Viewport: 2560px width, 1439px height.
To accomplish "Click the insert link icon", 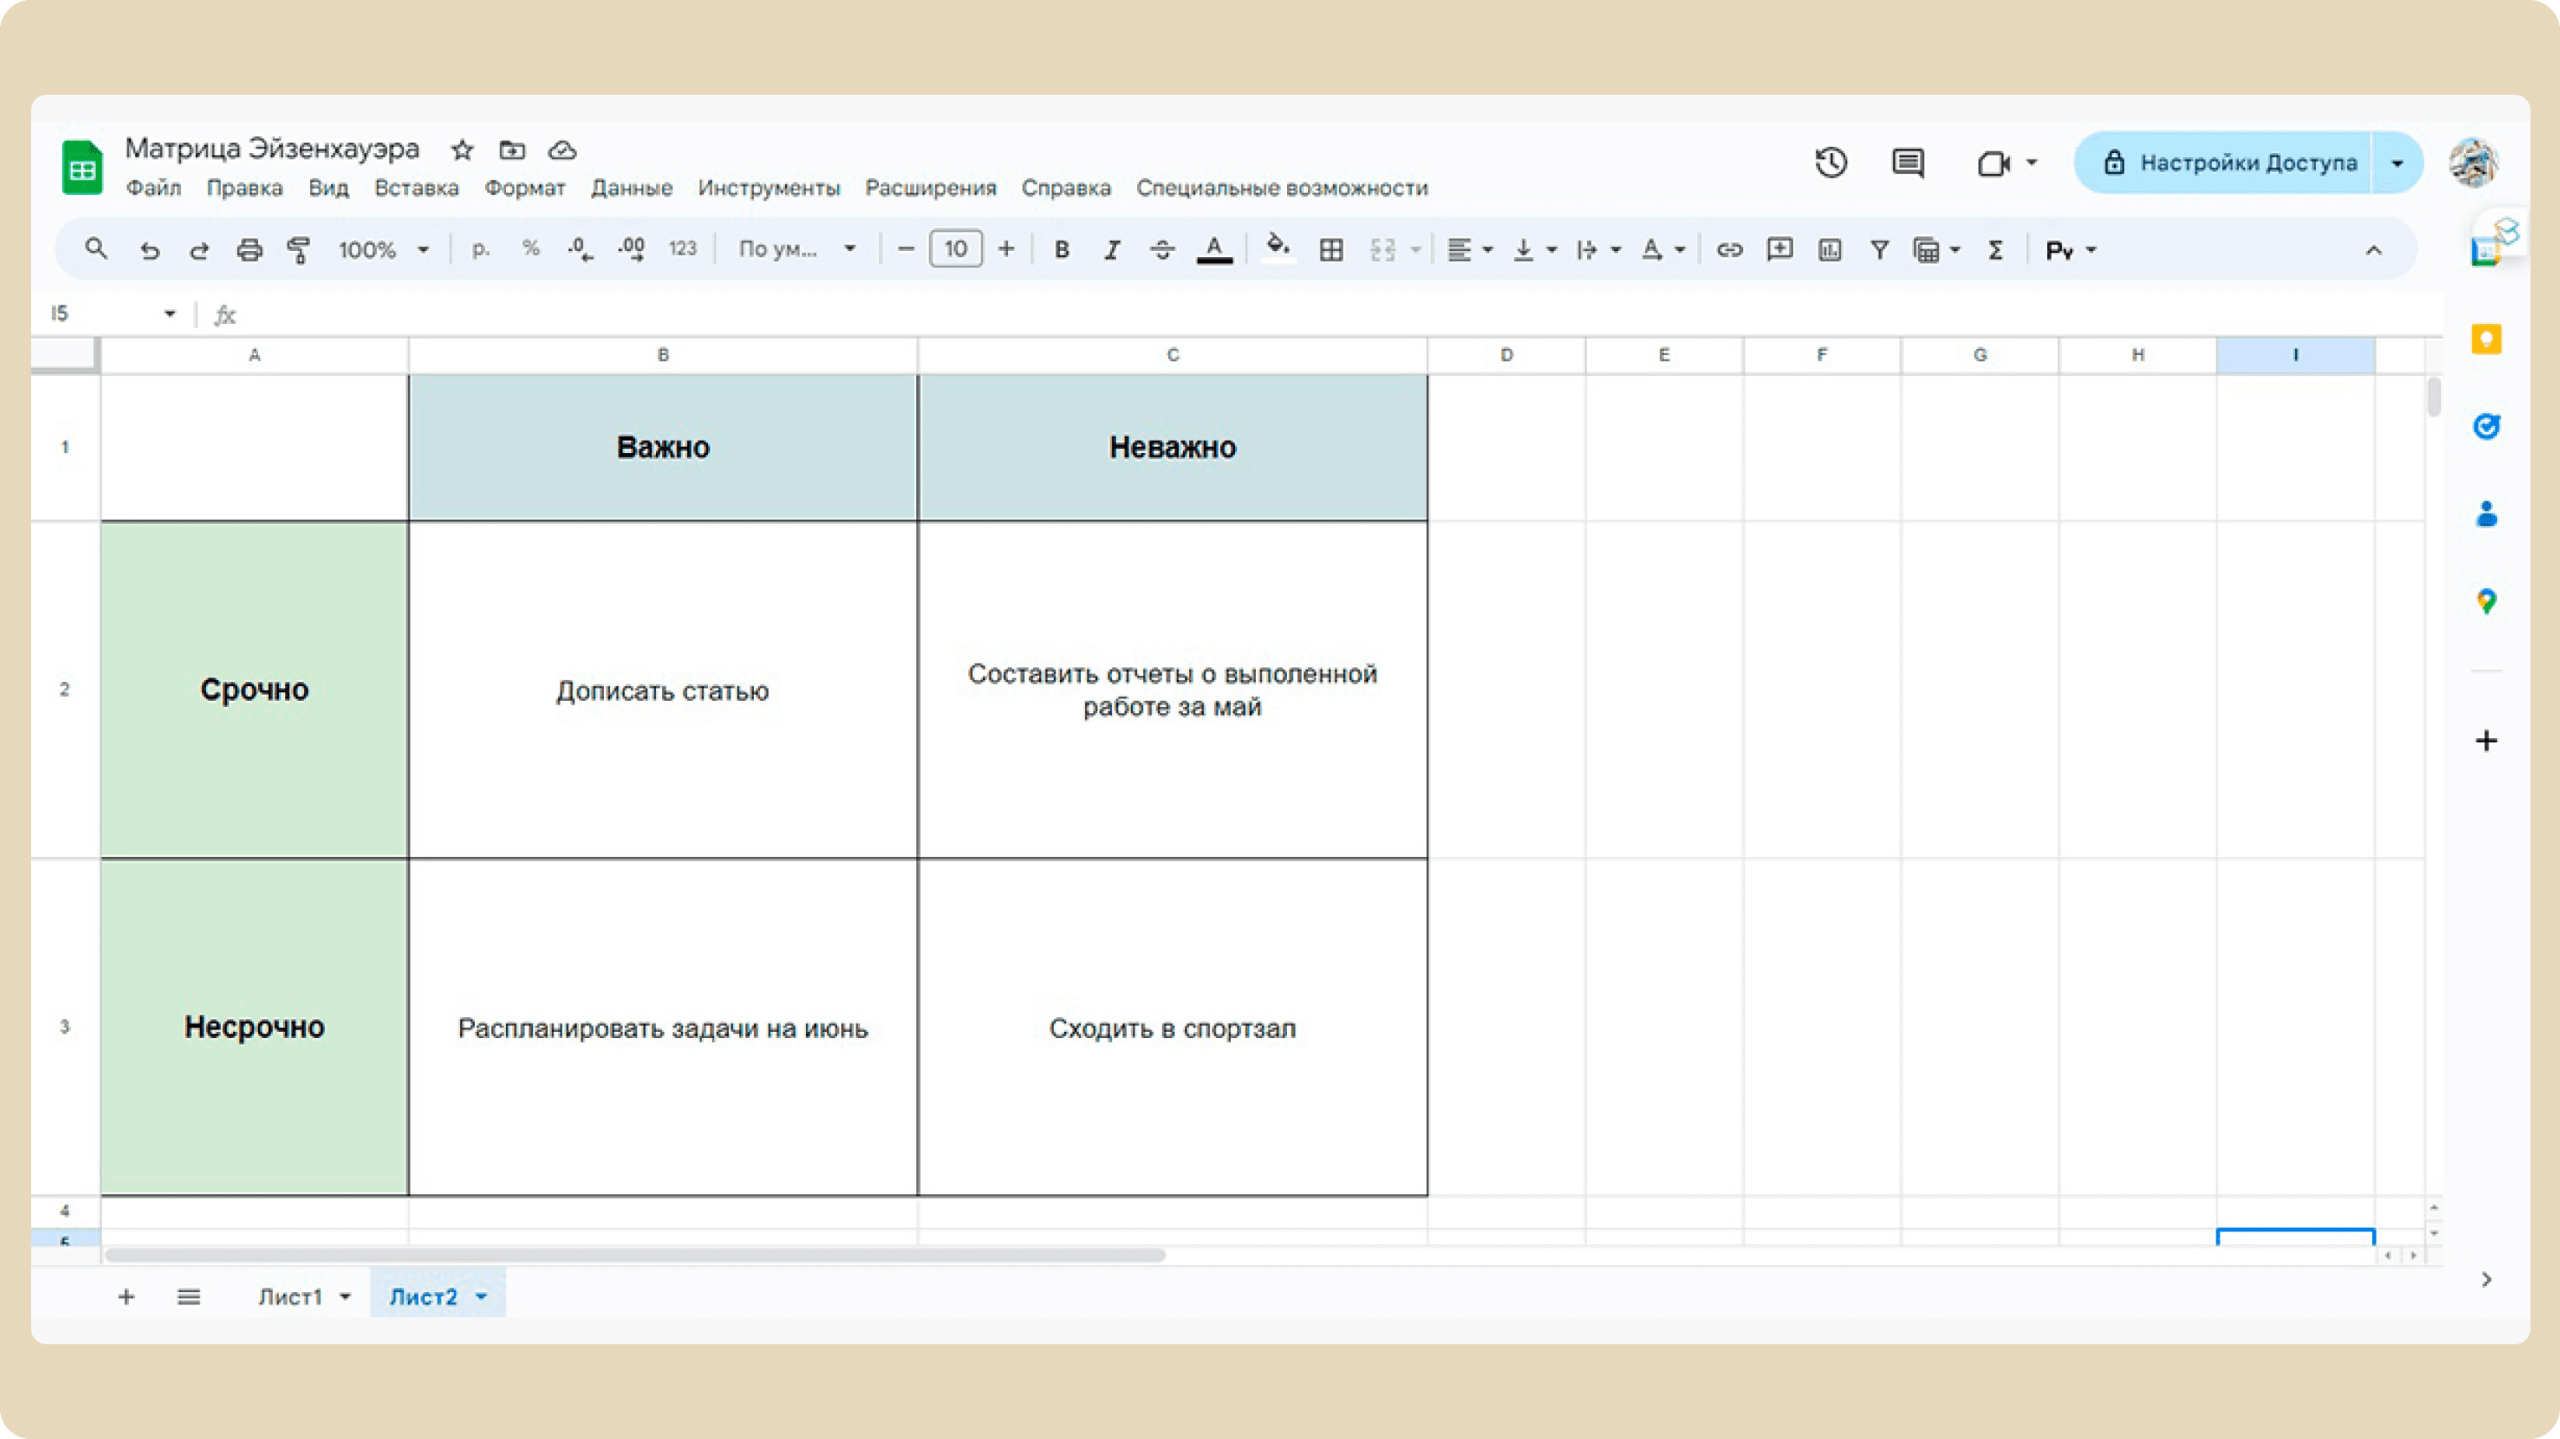I will [1729, 250].
